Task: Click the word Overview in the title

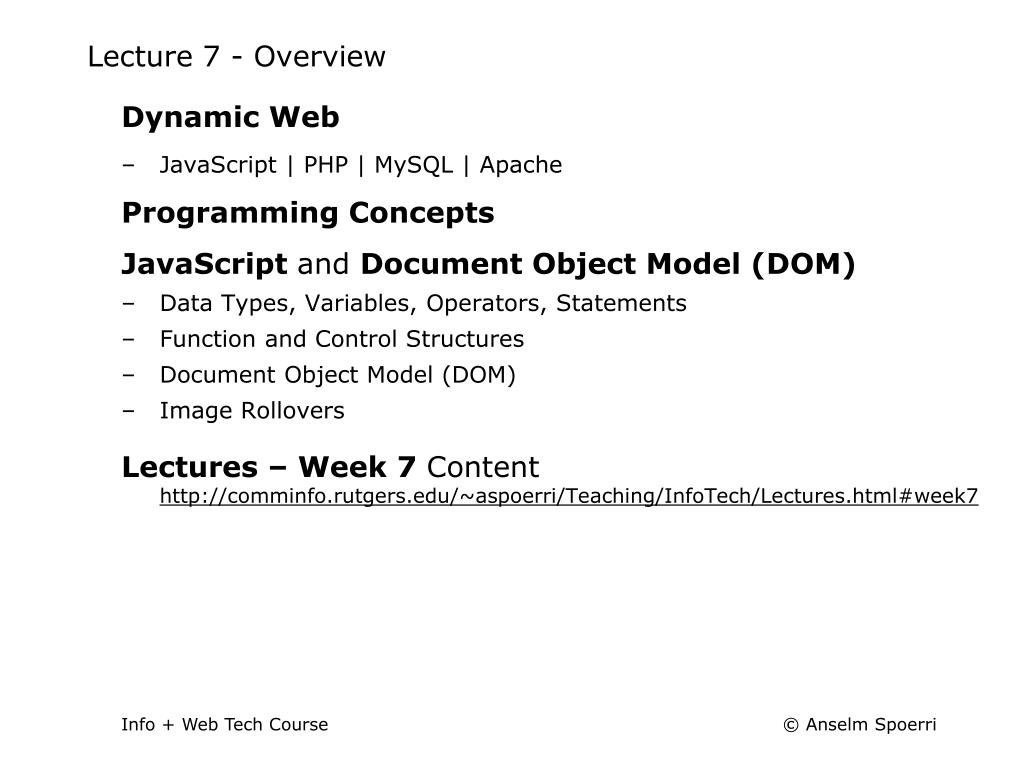Action: [x=319, y=57]
